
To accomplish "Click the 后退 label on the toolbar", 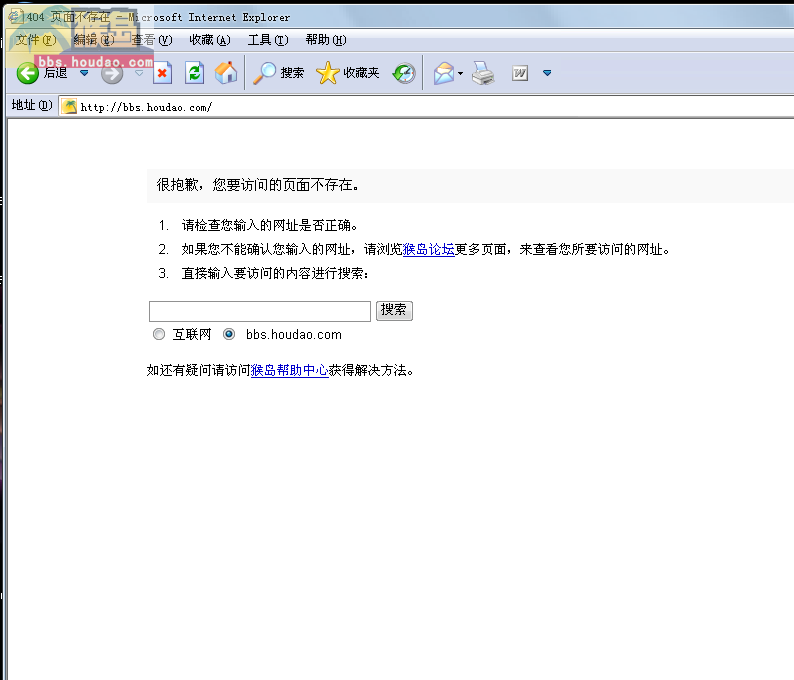I will pos(56,73).
